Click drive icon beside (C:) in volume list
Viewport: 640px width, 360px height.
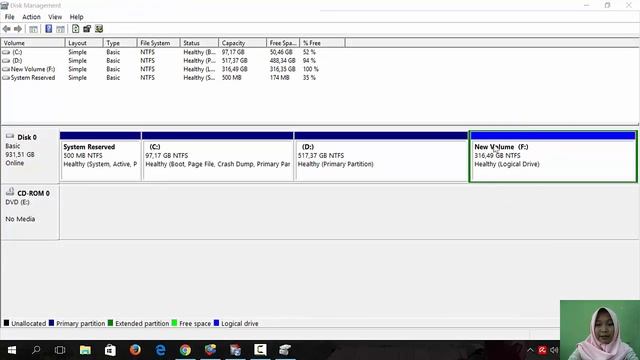6,52
